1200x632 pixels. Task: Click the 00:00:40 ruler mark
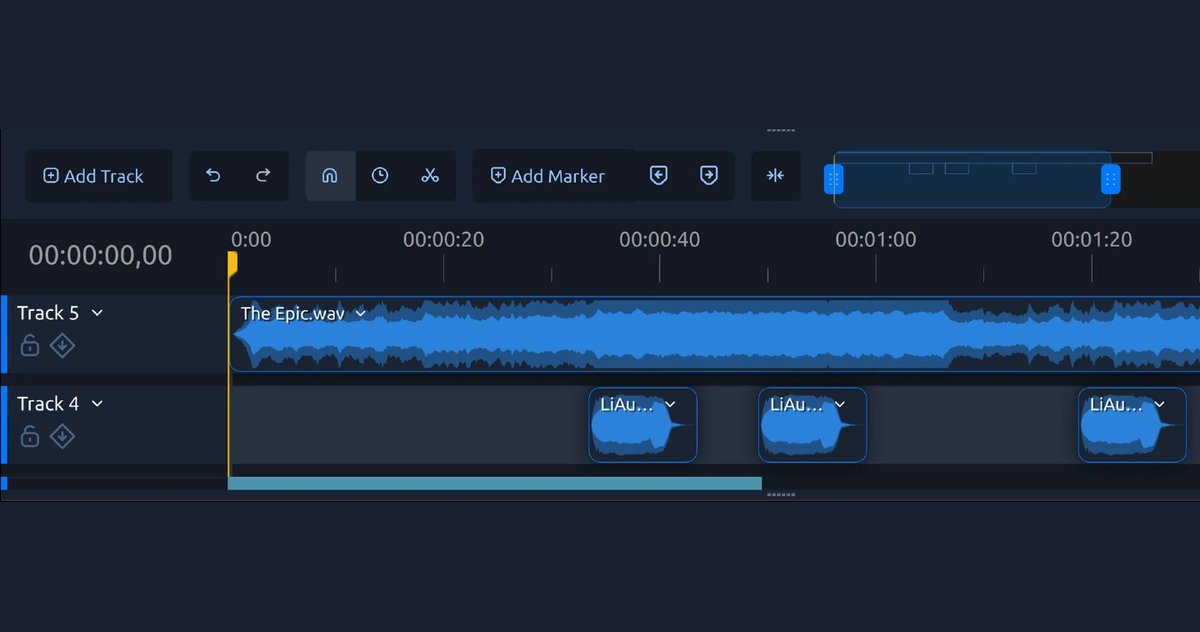(x=659, y=240)
